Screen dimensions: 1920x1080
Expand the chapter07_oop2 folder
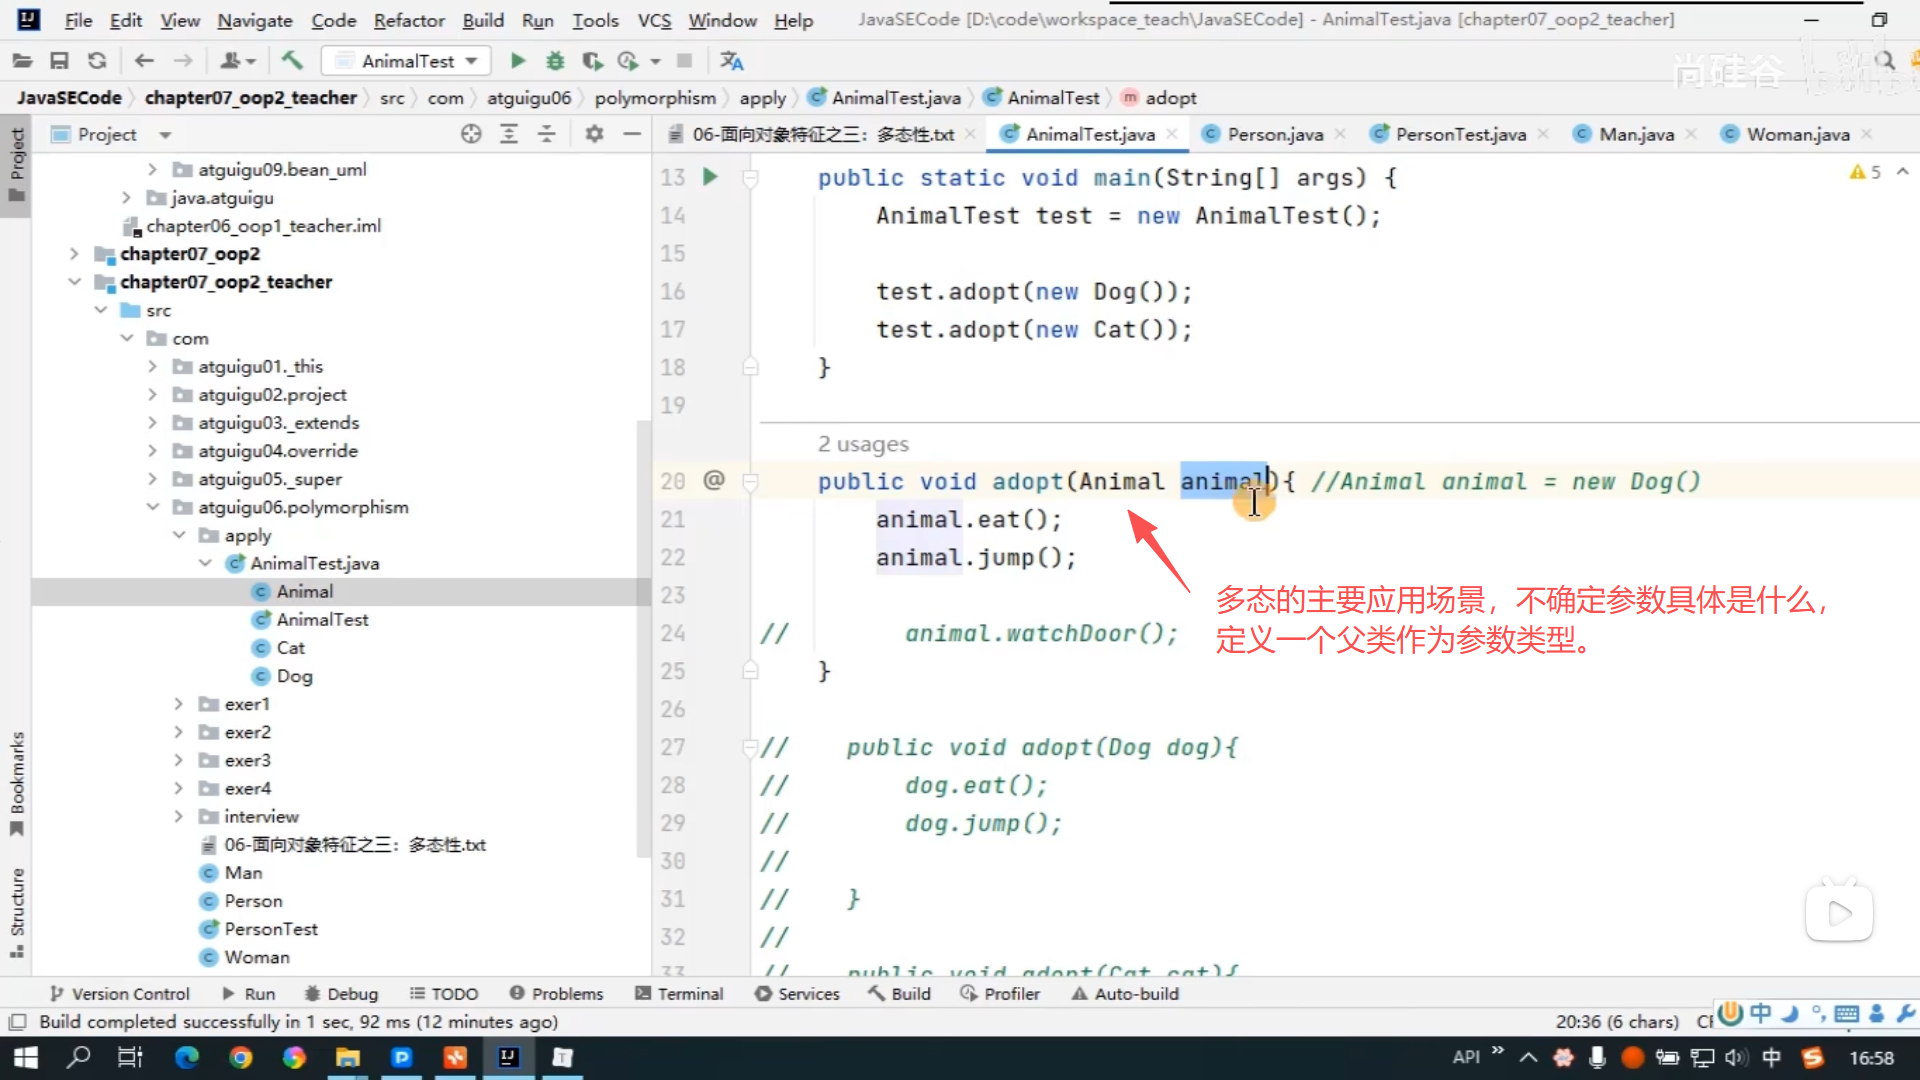[74, 254]
